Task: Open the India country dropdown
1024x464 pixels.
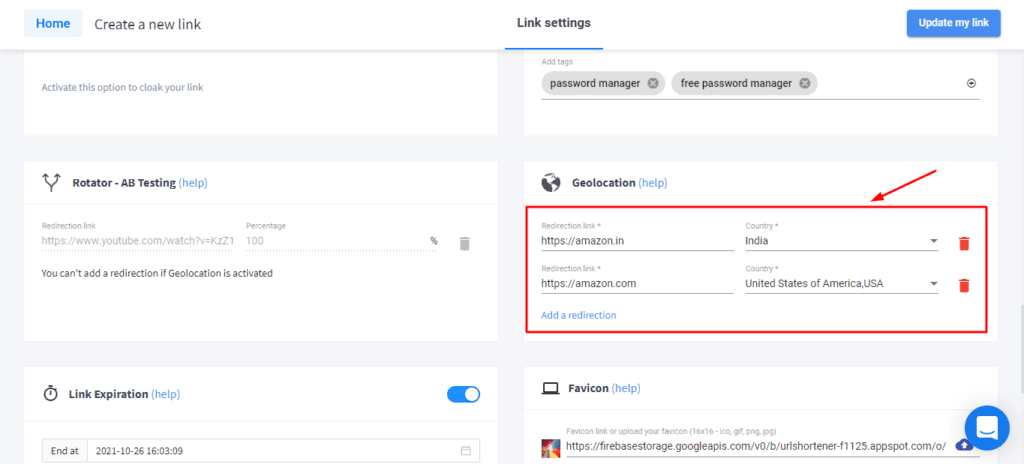Action: click(x=933, y=241)
